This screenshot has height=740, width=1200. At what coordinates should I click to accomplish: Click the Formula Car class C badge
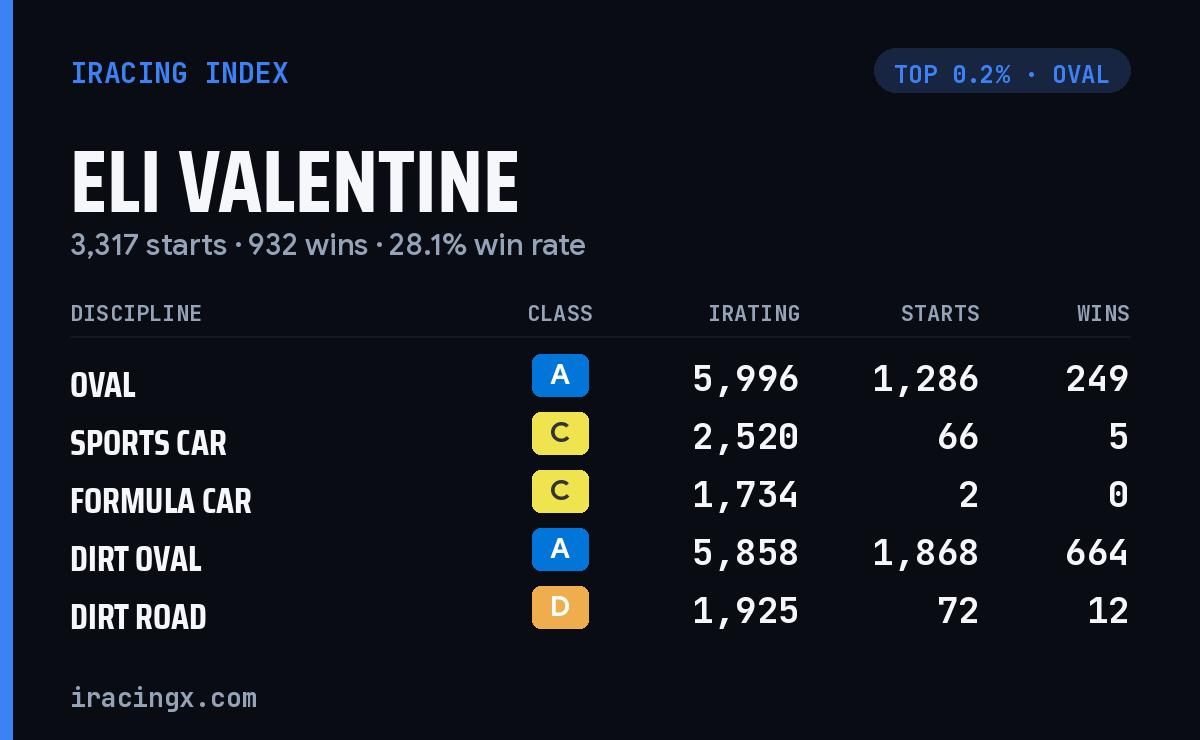560,491
